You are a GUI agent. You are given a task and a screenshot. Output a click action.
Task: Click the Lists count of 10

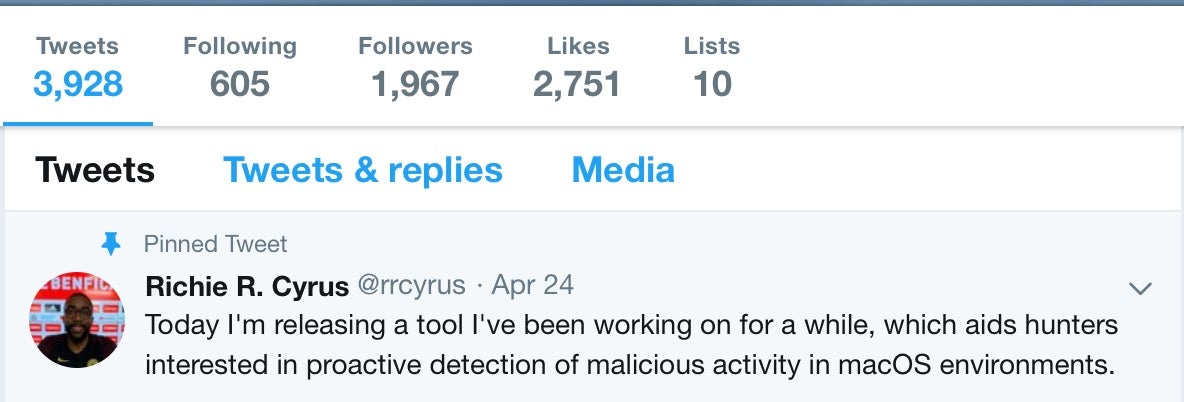[x=712, y=84]
